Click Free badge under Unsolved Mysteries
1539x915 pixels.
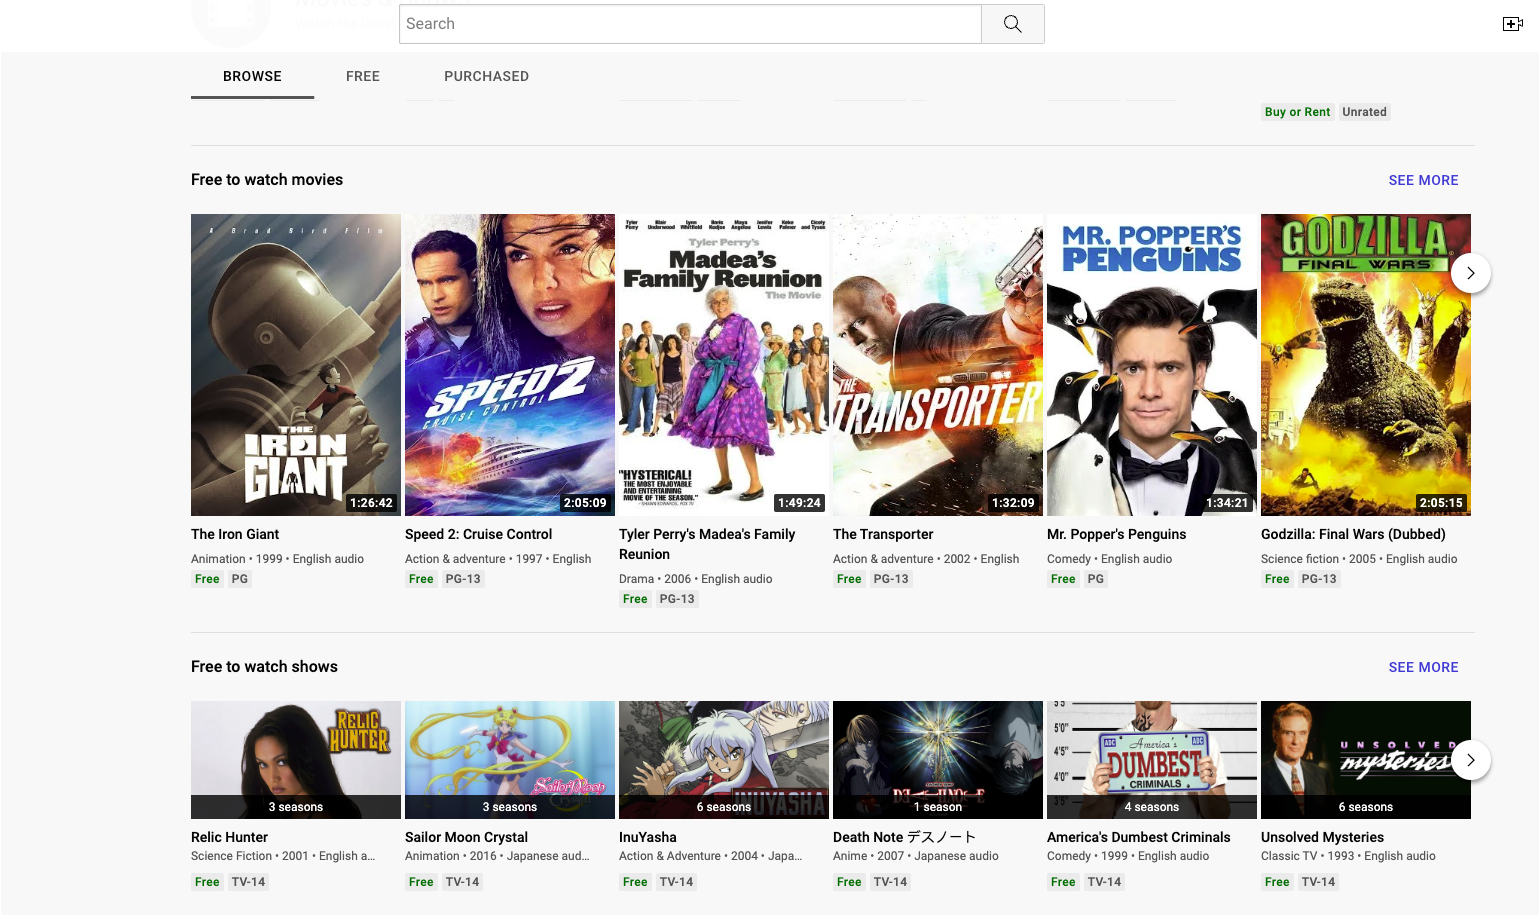(x=1277, y=882)
